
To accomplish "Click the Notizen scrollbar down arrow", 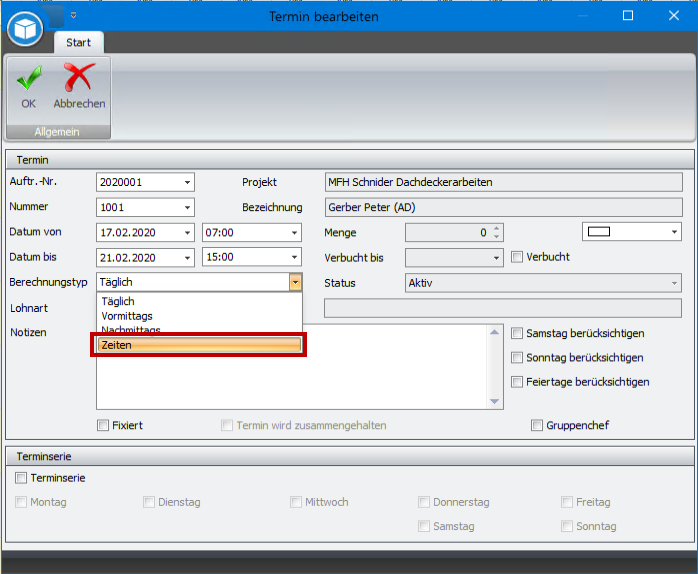I will point(495,402).
